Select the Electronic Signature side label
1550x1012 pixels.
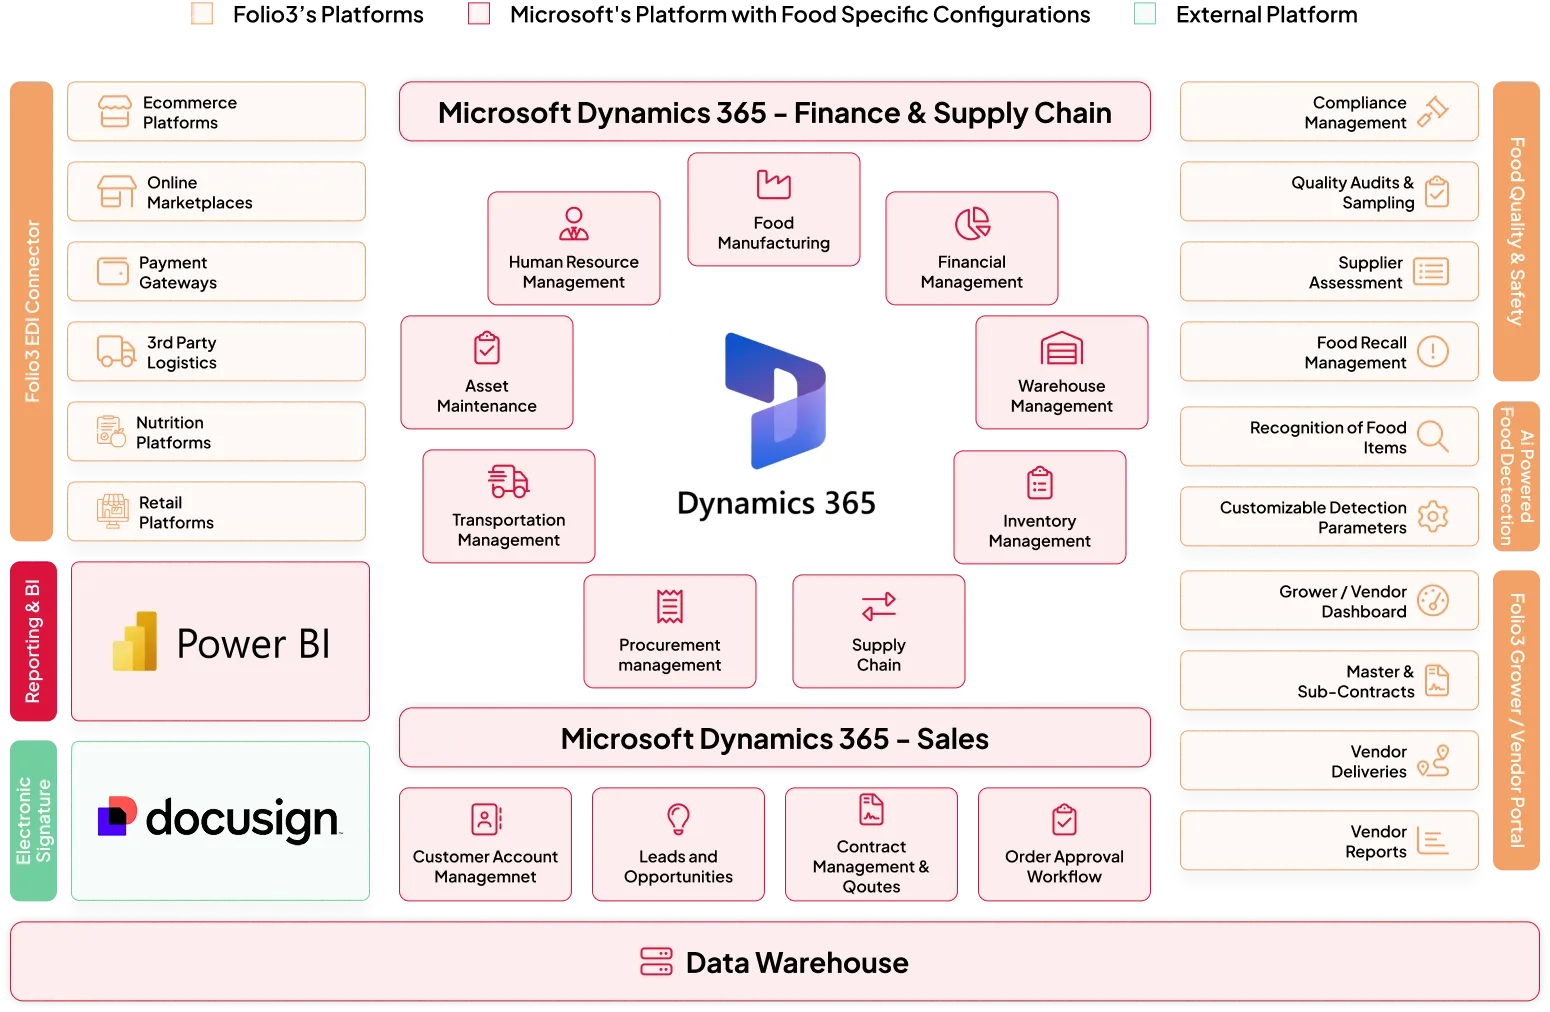tap(33, 821)
